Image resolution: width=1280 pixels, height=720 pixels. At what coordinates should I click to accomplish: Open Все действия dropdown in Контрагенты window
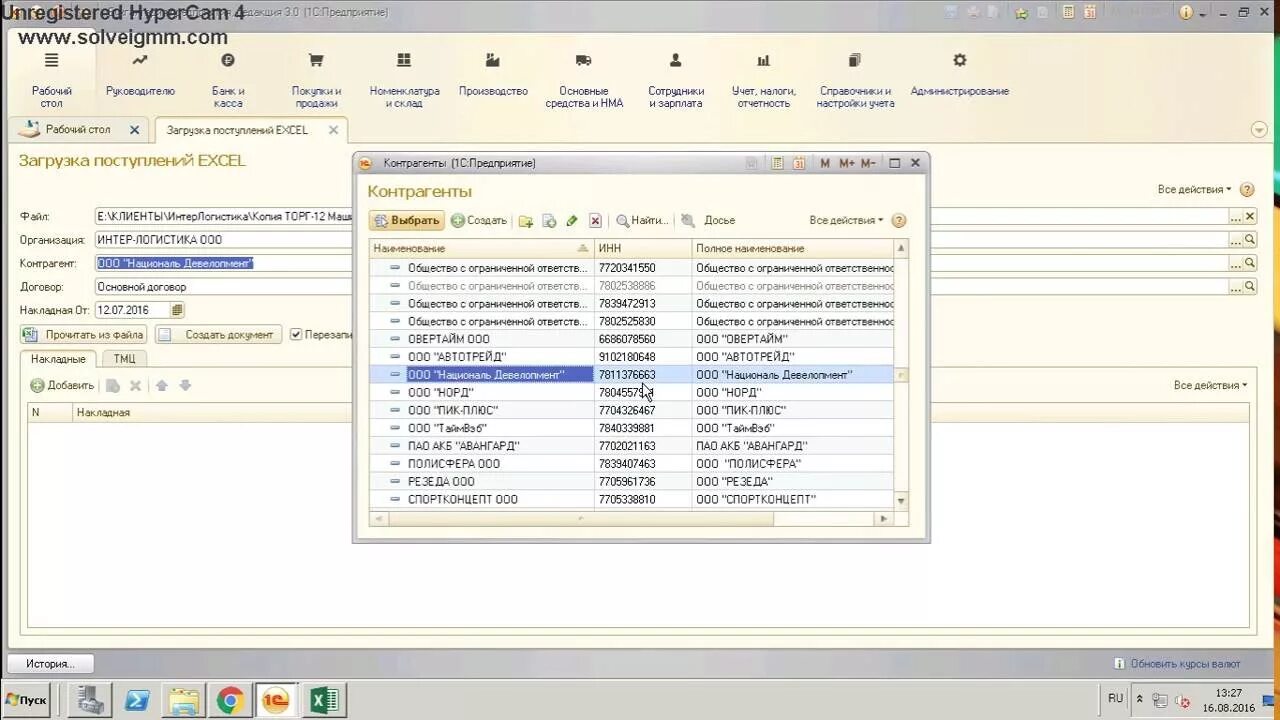pos(846,221)
